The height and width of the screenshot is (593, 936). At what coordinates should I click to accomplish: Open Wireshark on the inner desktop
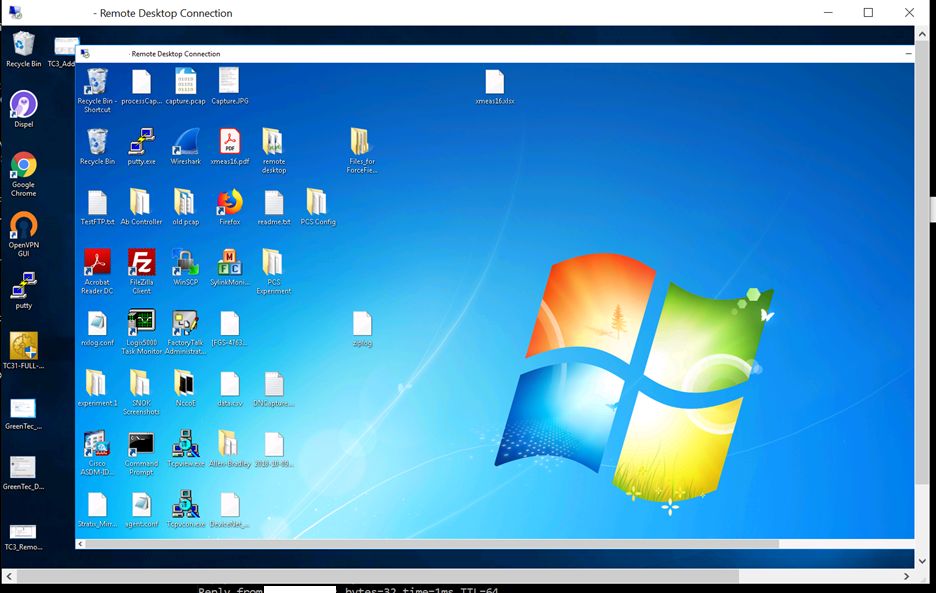point(185,147)
